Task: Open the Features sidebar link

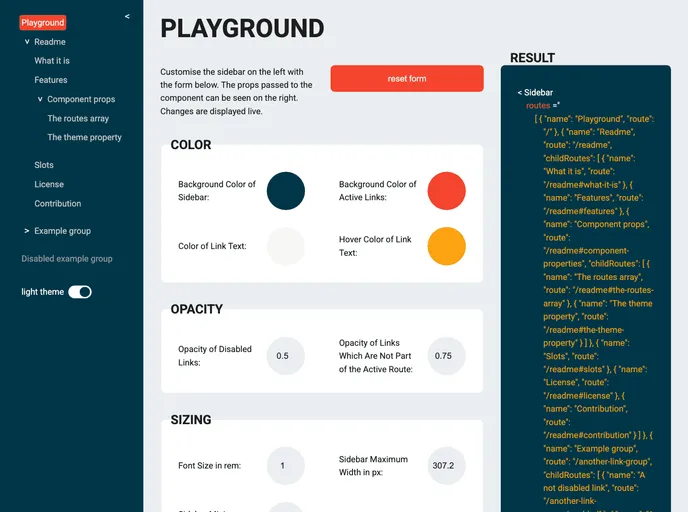Action: [51, 80]
